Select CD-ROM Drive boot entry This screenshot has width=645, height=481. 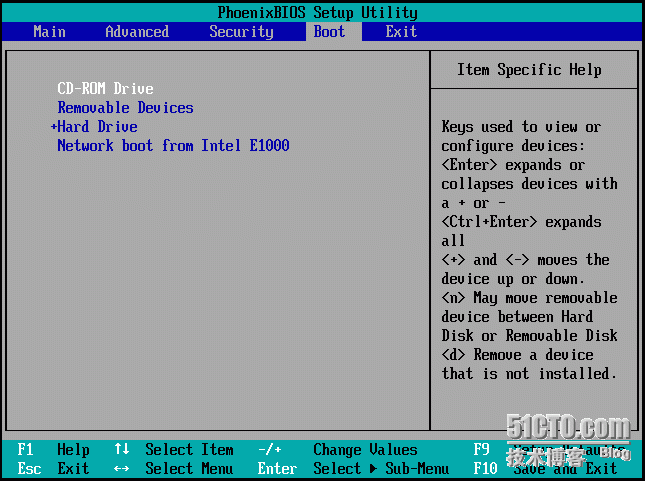(105, 88)
